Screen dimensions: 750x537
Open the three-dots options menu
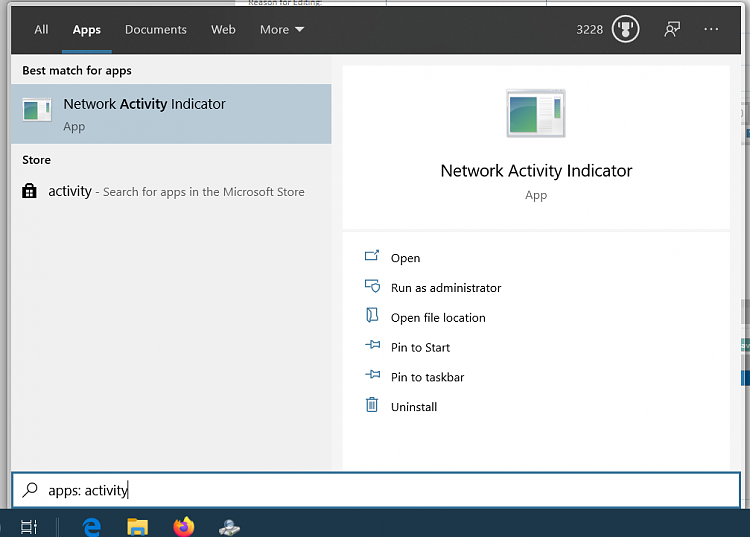point(711,29)
